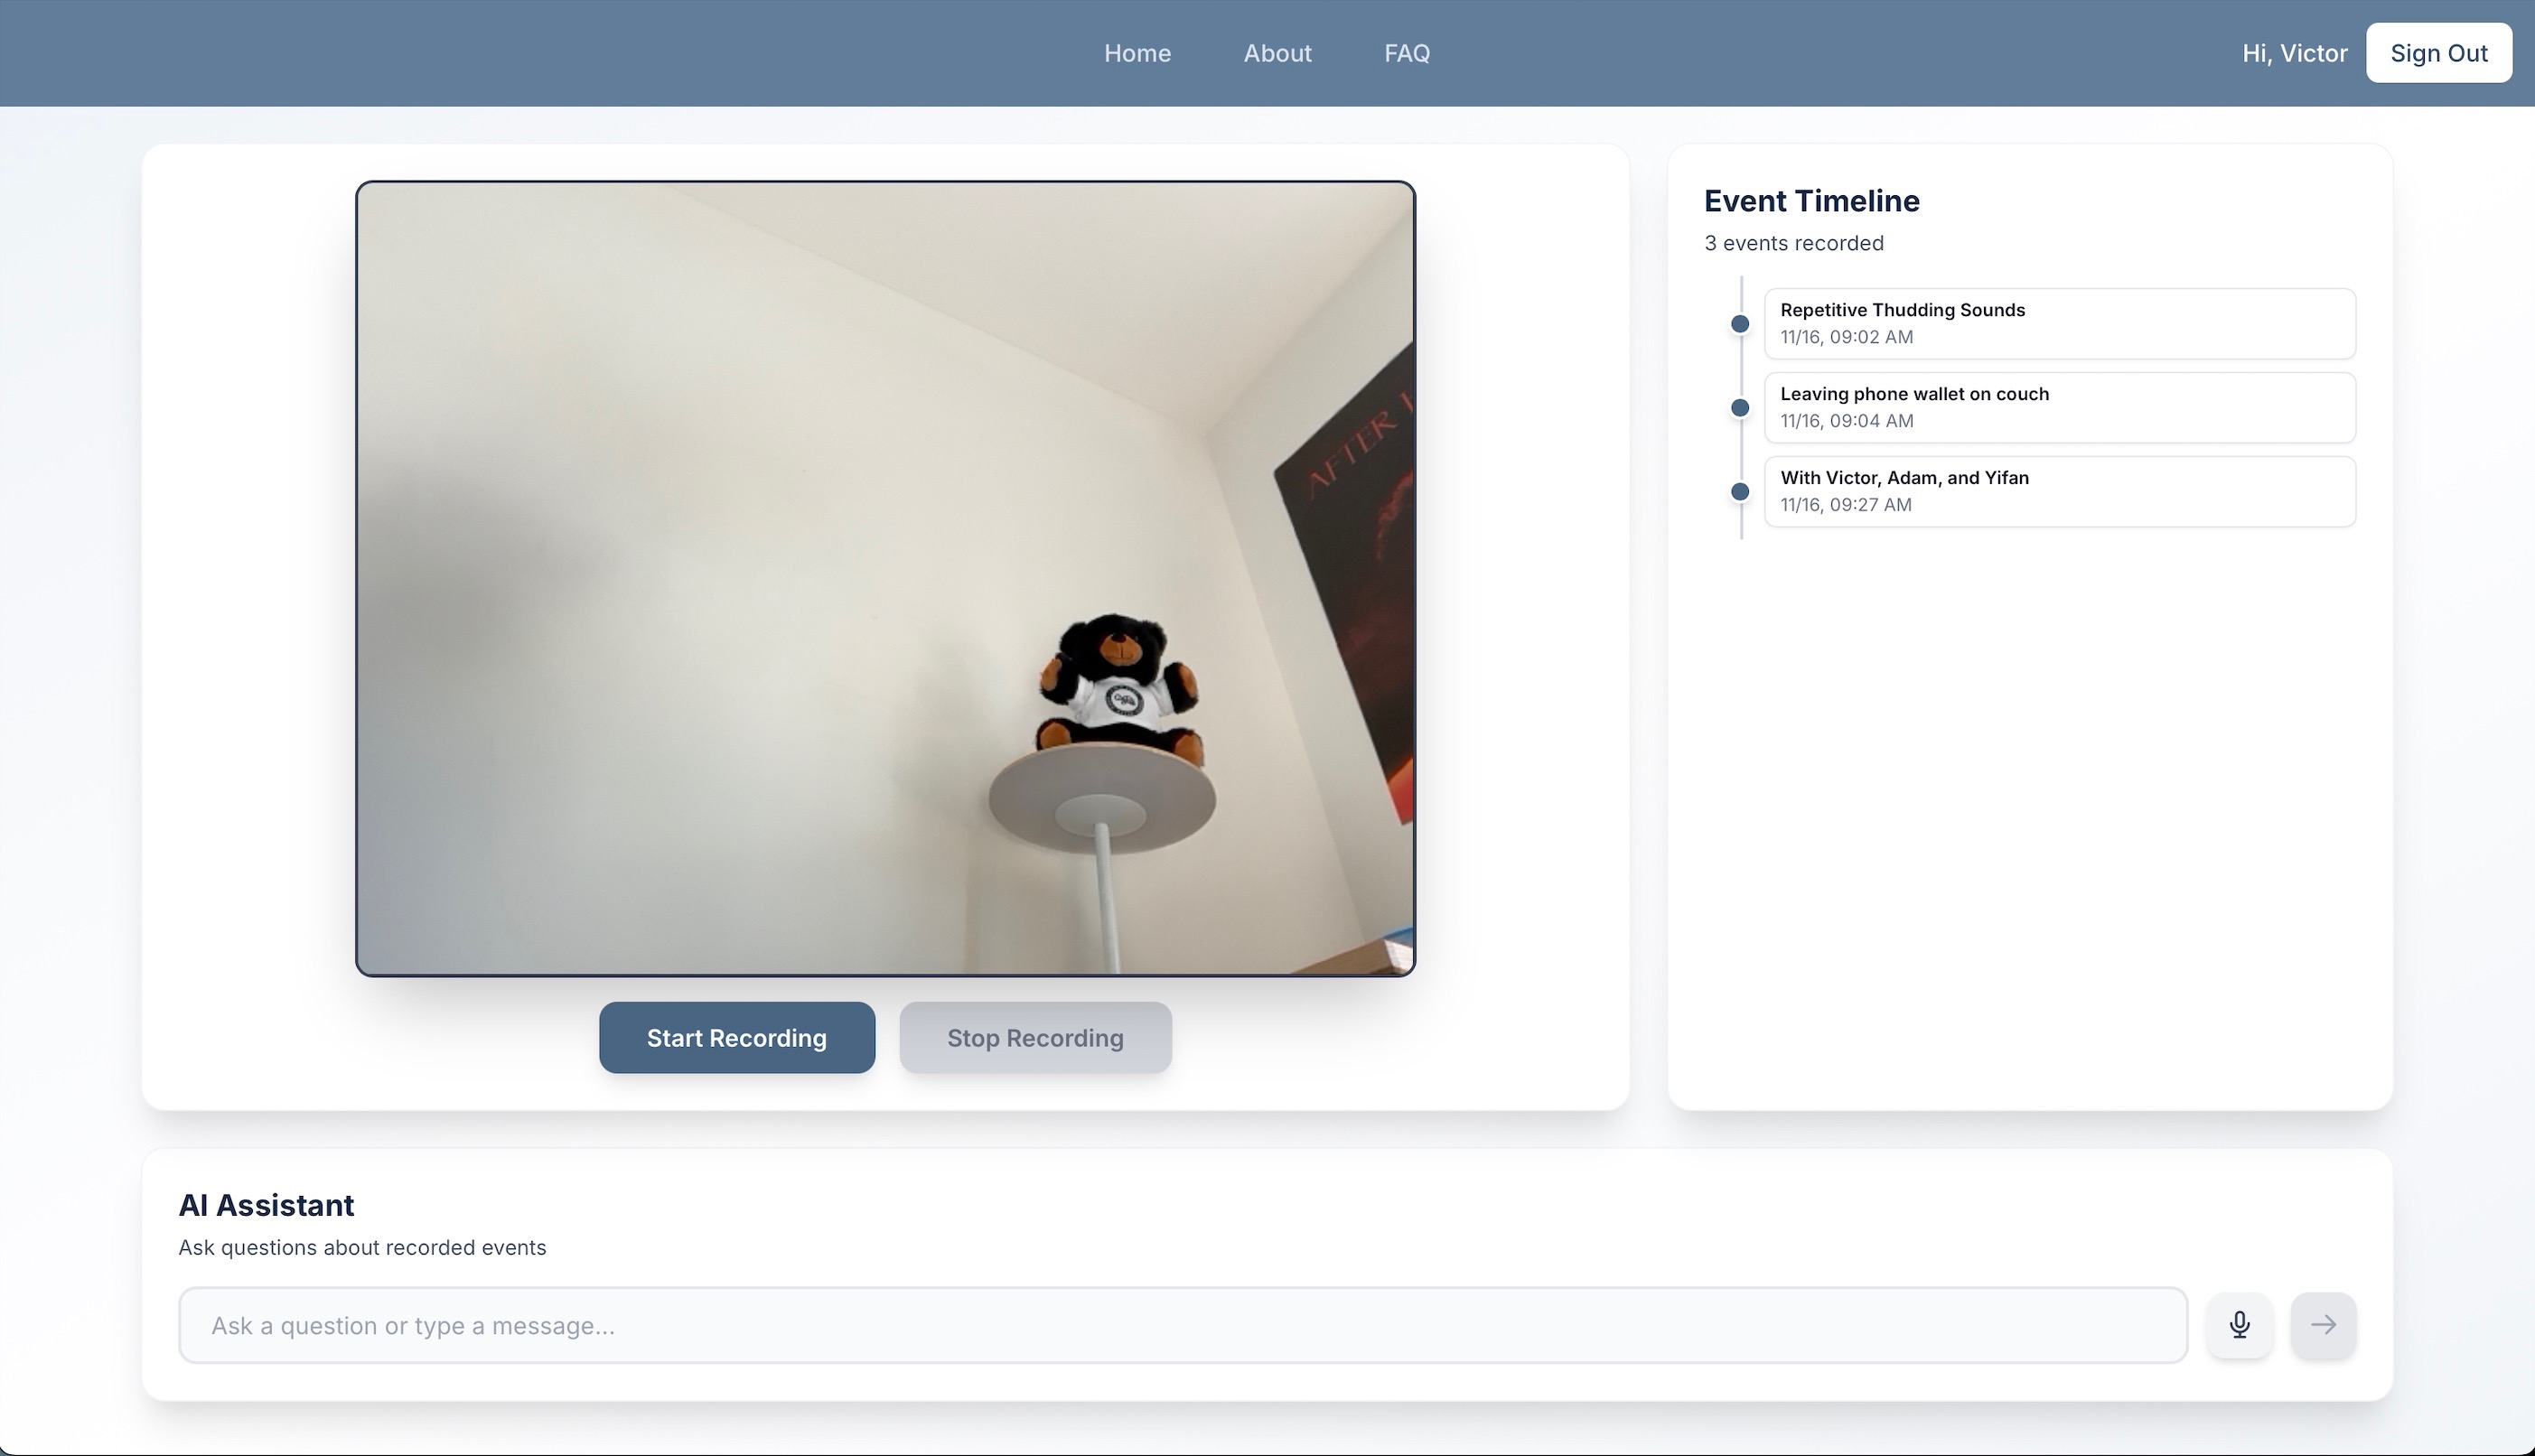Screen dimensions: 2535x1456
Task: Go to the Home page
Action: tap(1137, 53)
